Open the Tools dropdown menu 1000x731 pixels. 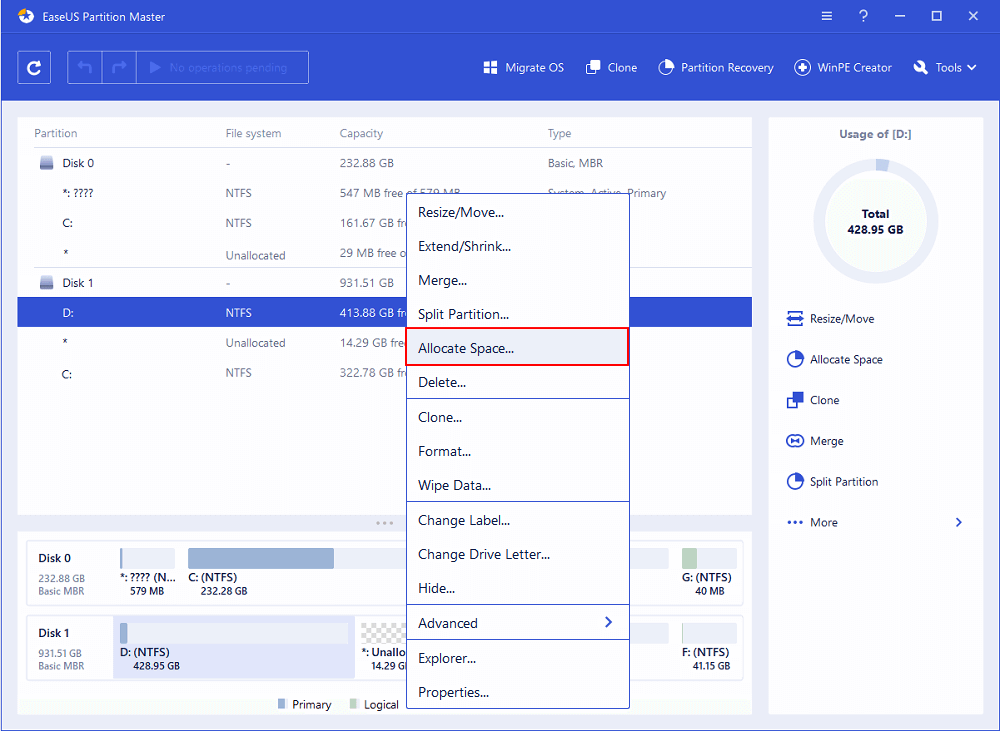pos(945,68)
